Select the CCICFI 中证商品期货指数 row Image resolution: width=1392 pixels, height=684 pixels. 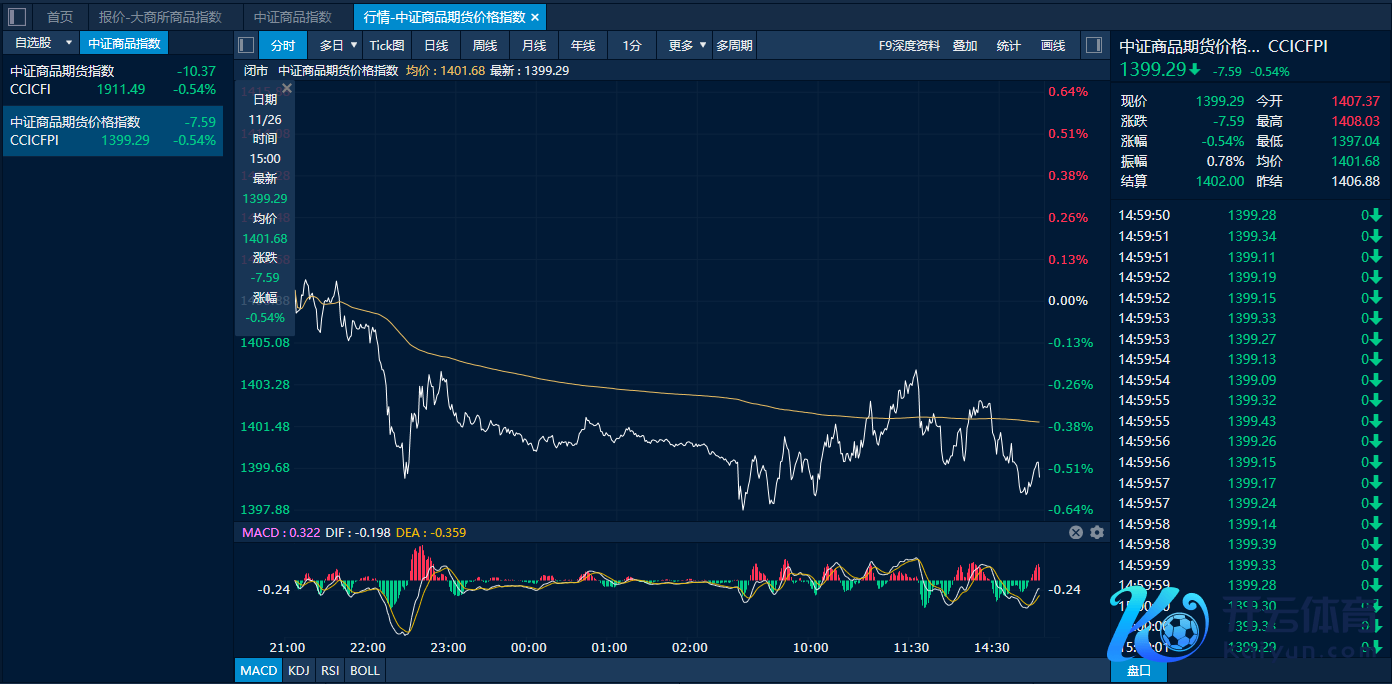(x=112, y=80)
